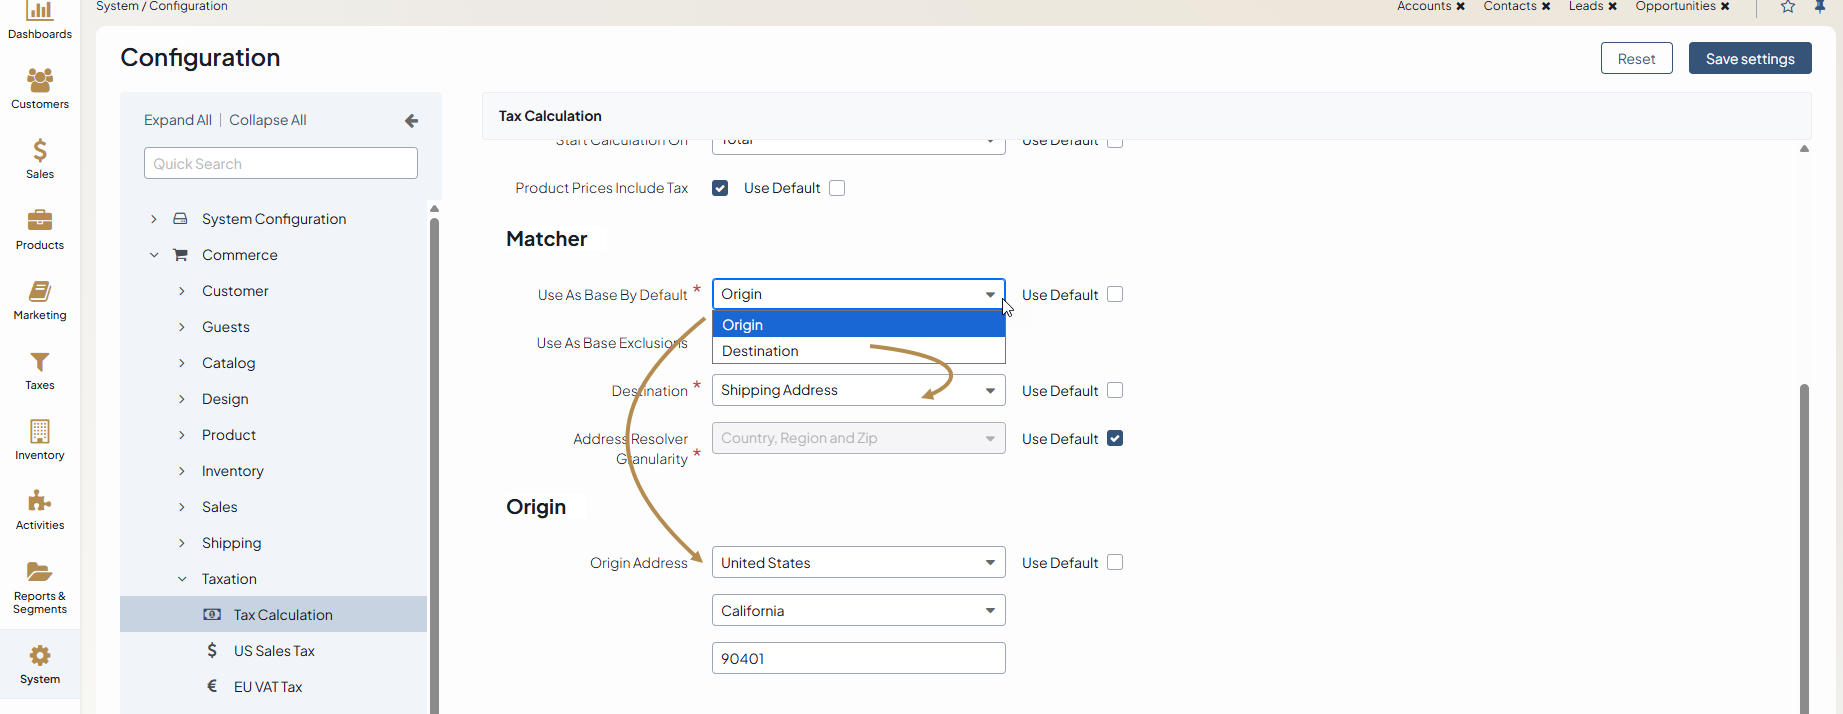Viewport: 1843px width, 714px height.
Task: Click the Reset button
Action: pos(1636,59)
